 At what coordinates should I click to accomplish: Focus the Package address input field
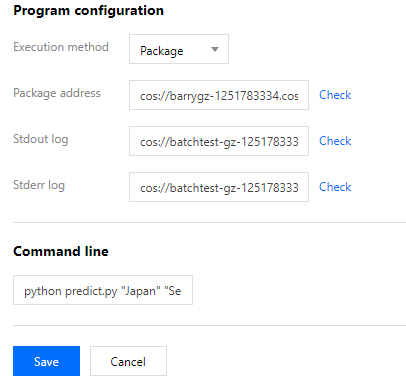point(219,95)
